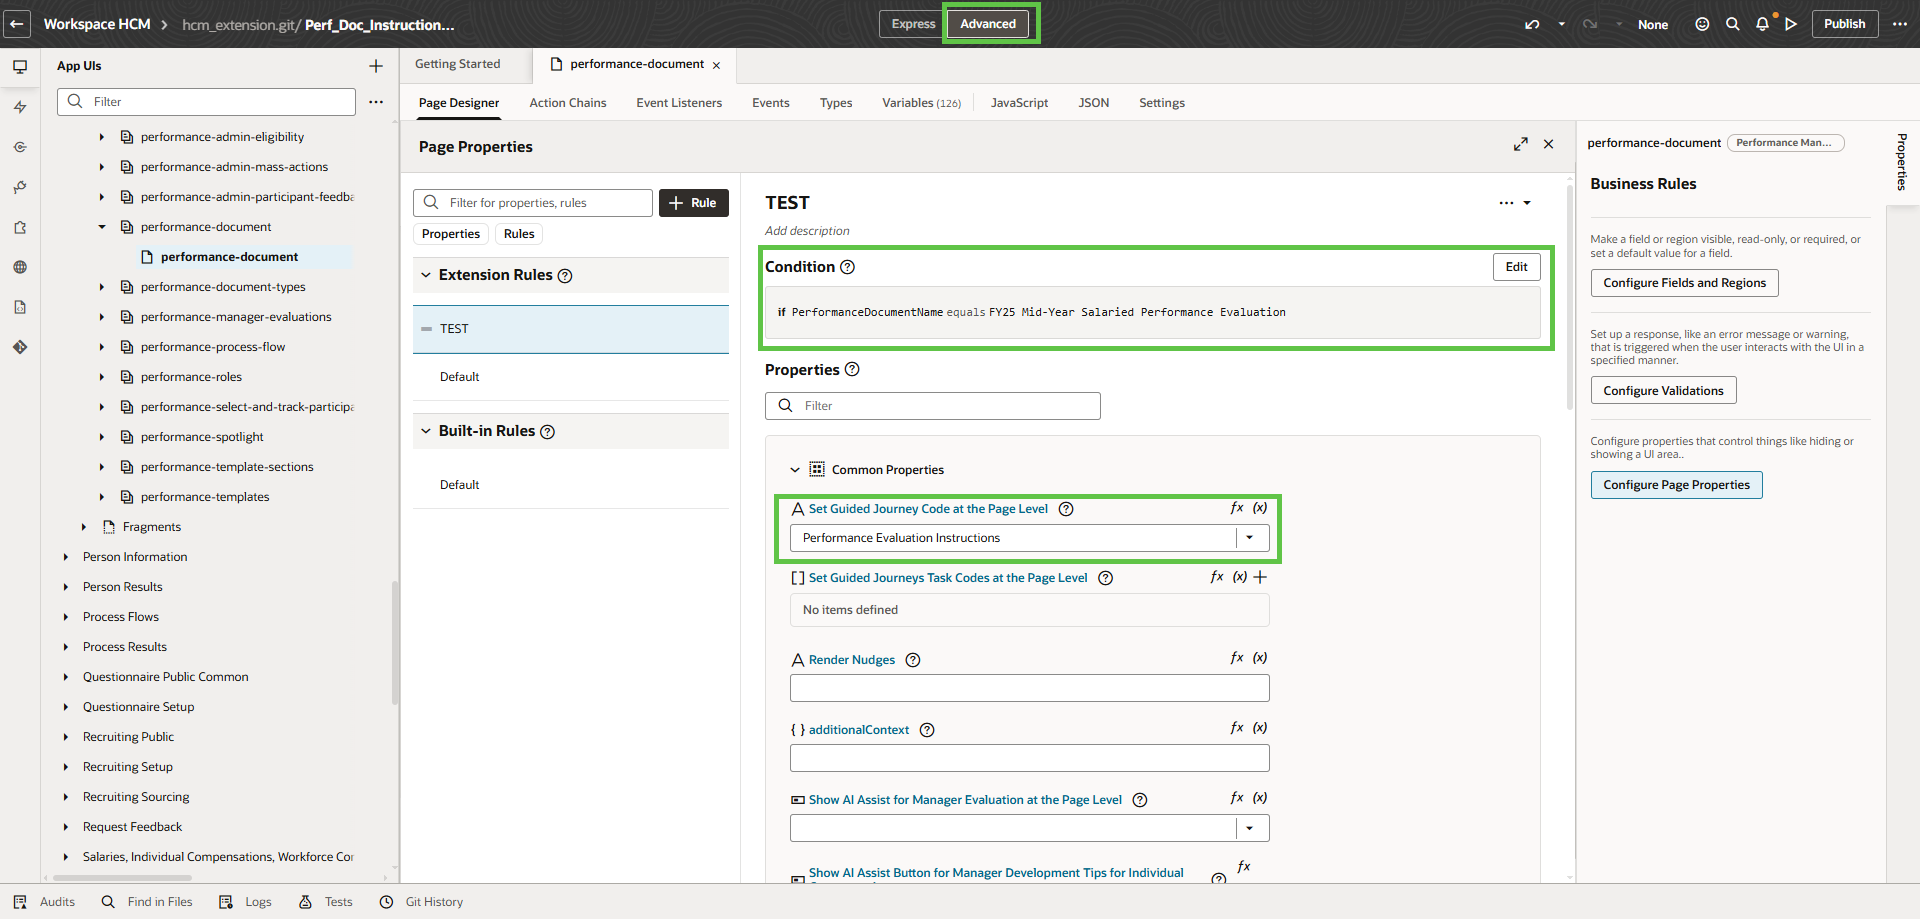Click the Publish button
Viewport: 1920px width, 919px height.
tap(1844, 24)
